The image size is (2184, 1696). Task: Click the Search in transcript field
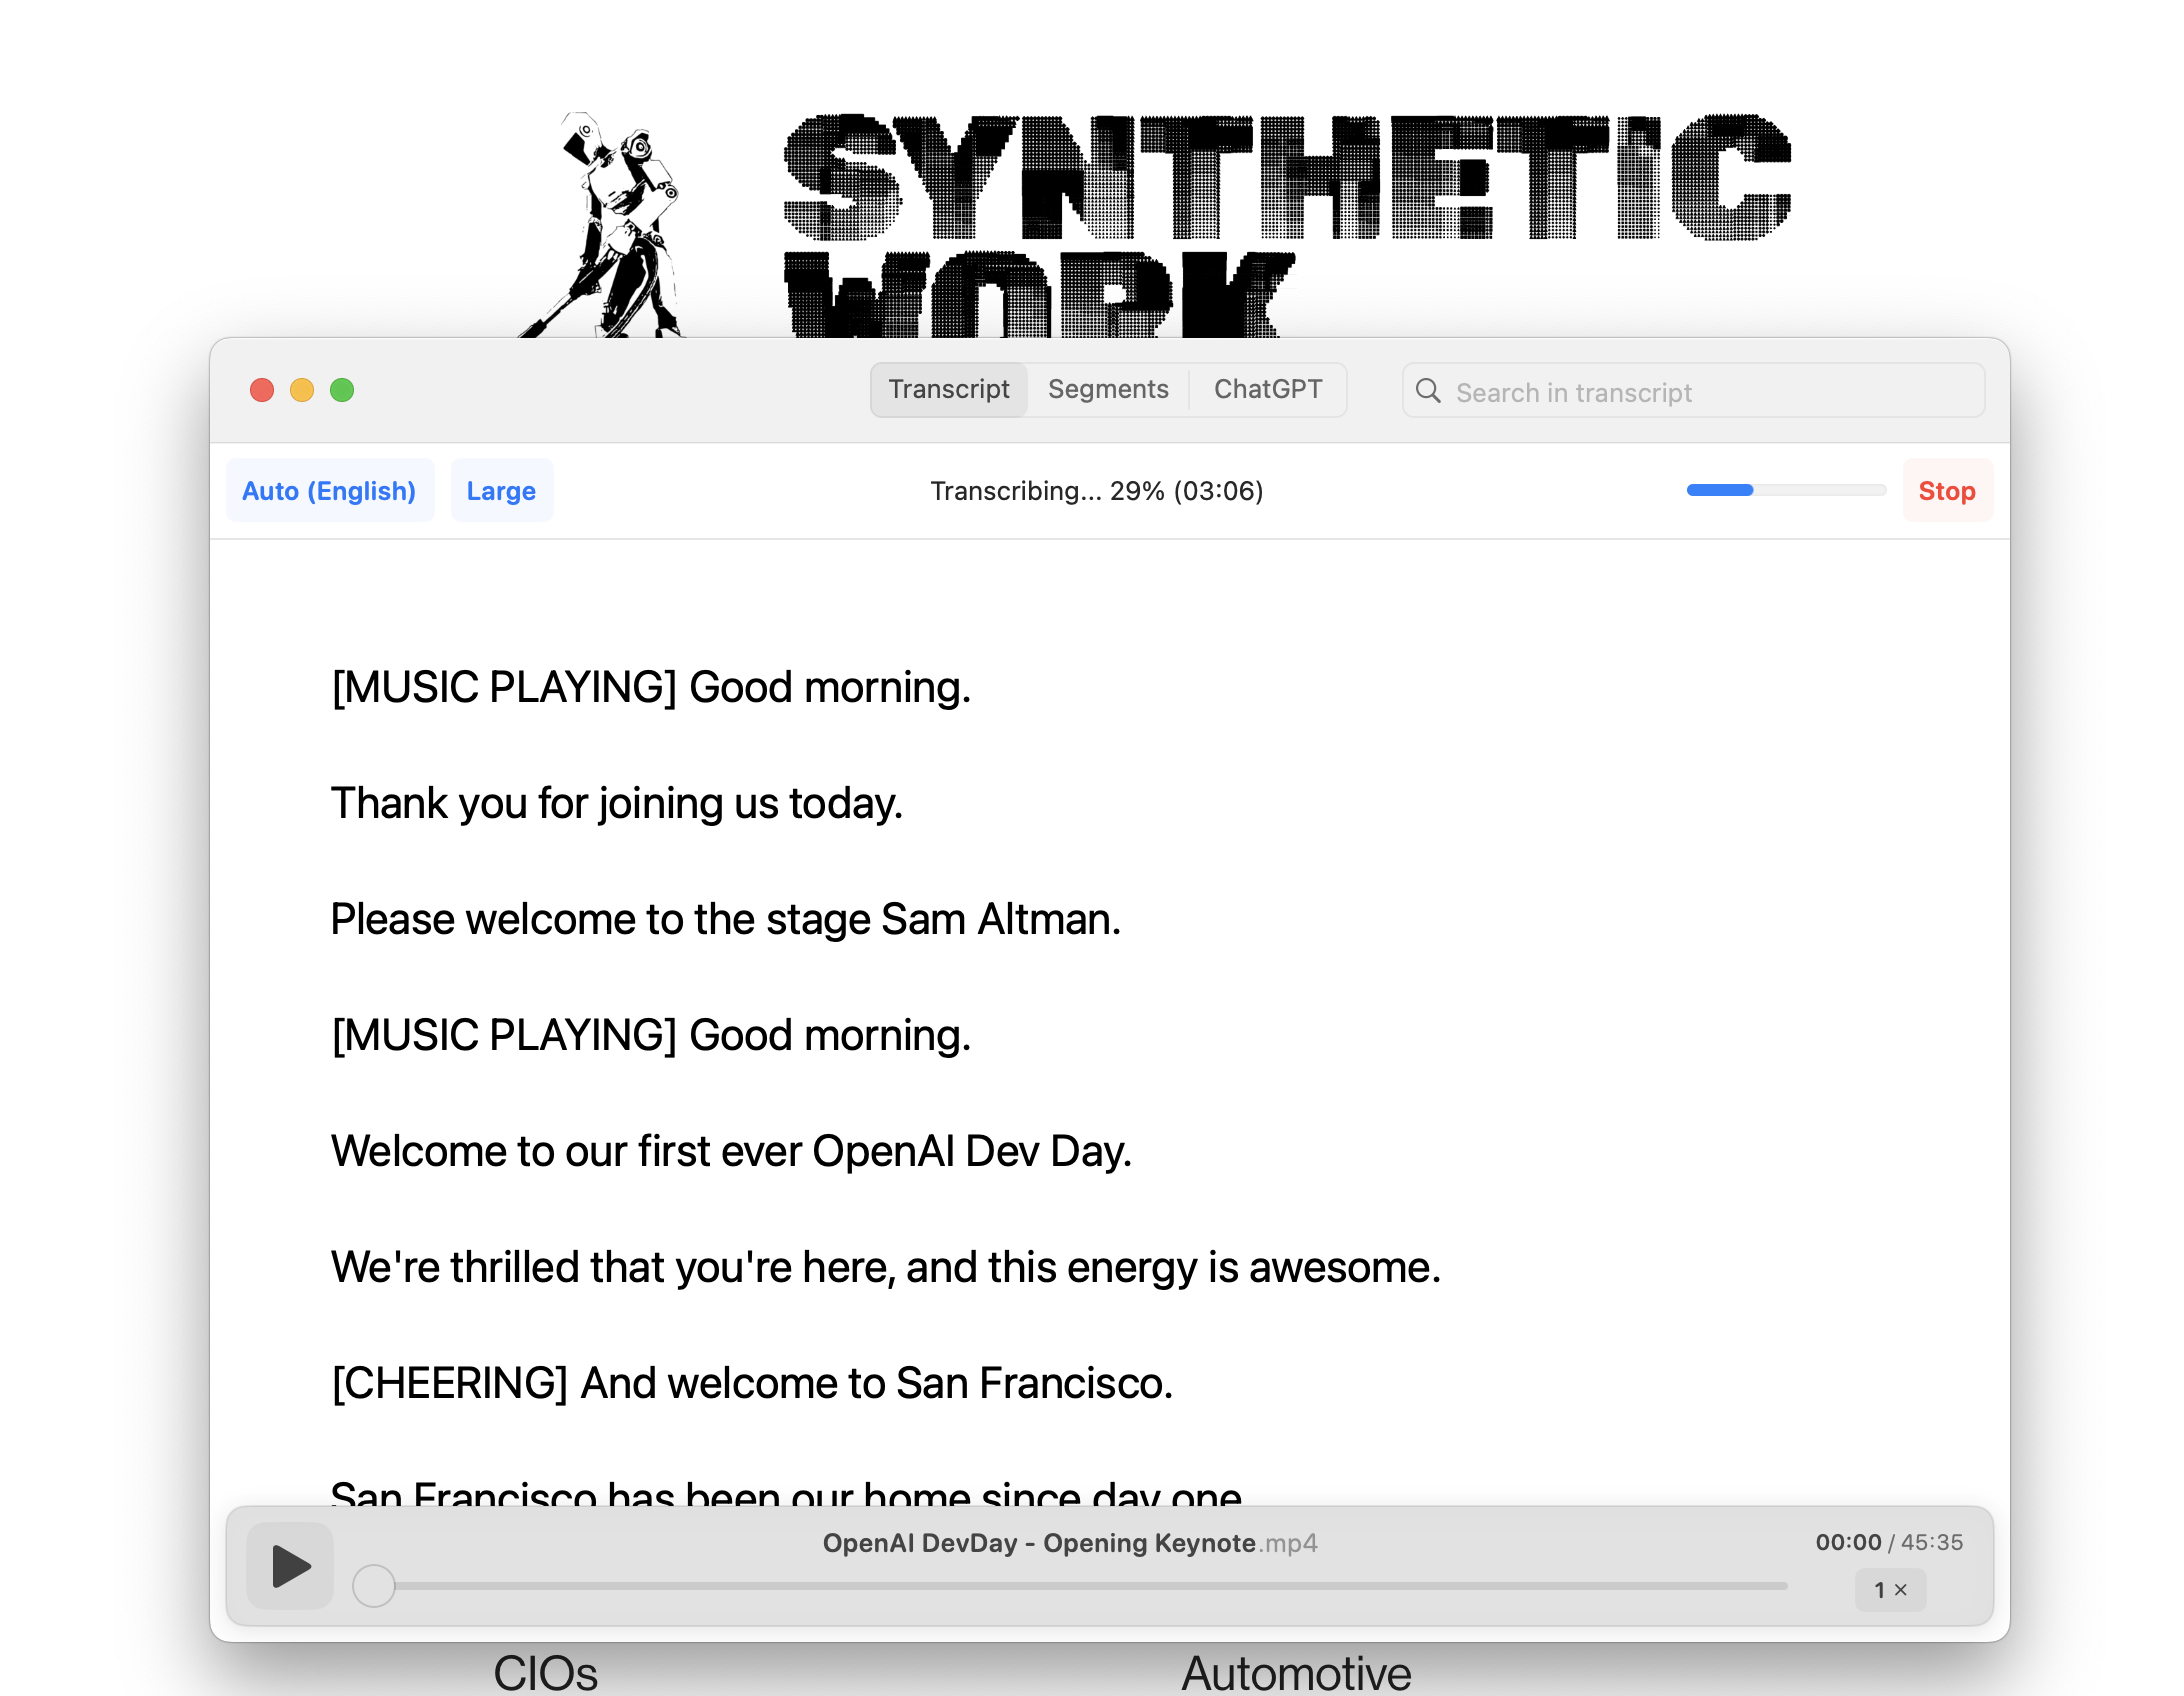[1693, 391]
